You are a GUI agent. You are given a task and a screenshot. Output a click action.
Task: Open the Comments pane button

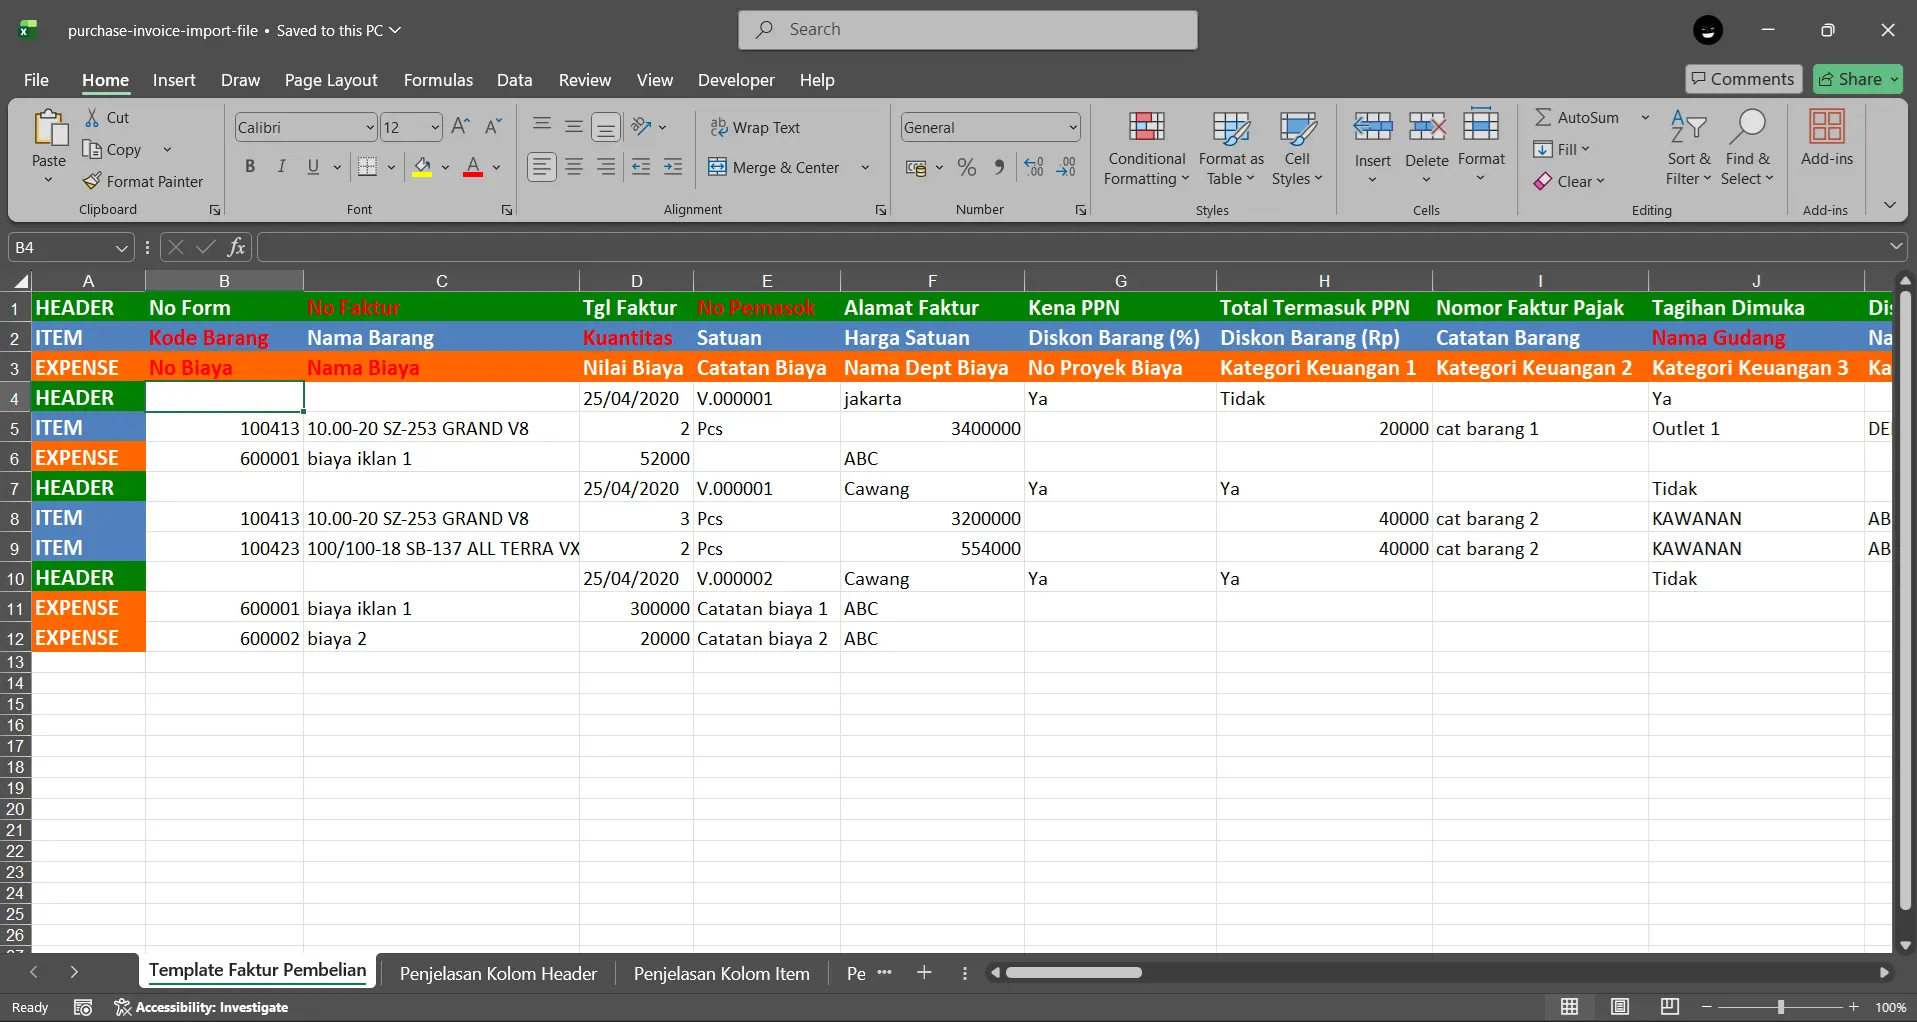1743,79
